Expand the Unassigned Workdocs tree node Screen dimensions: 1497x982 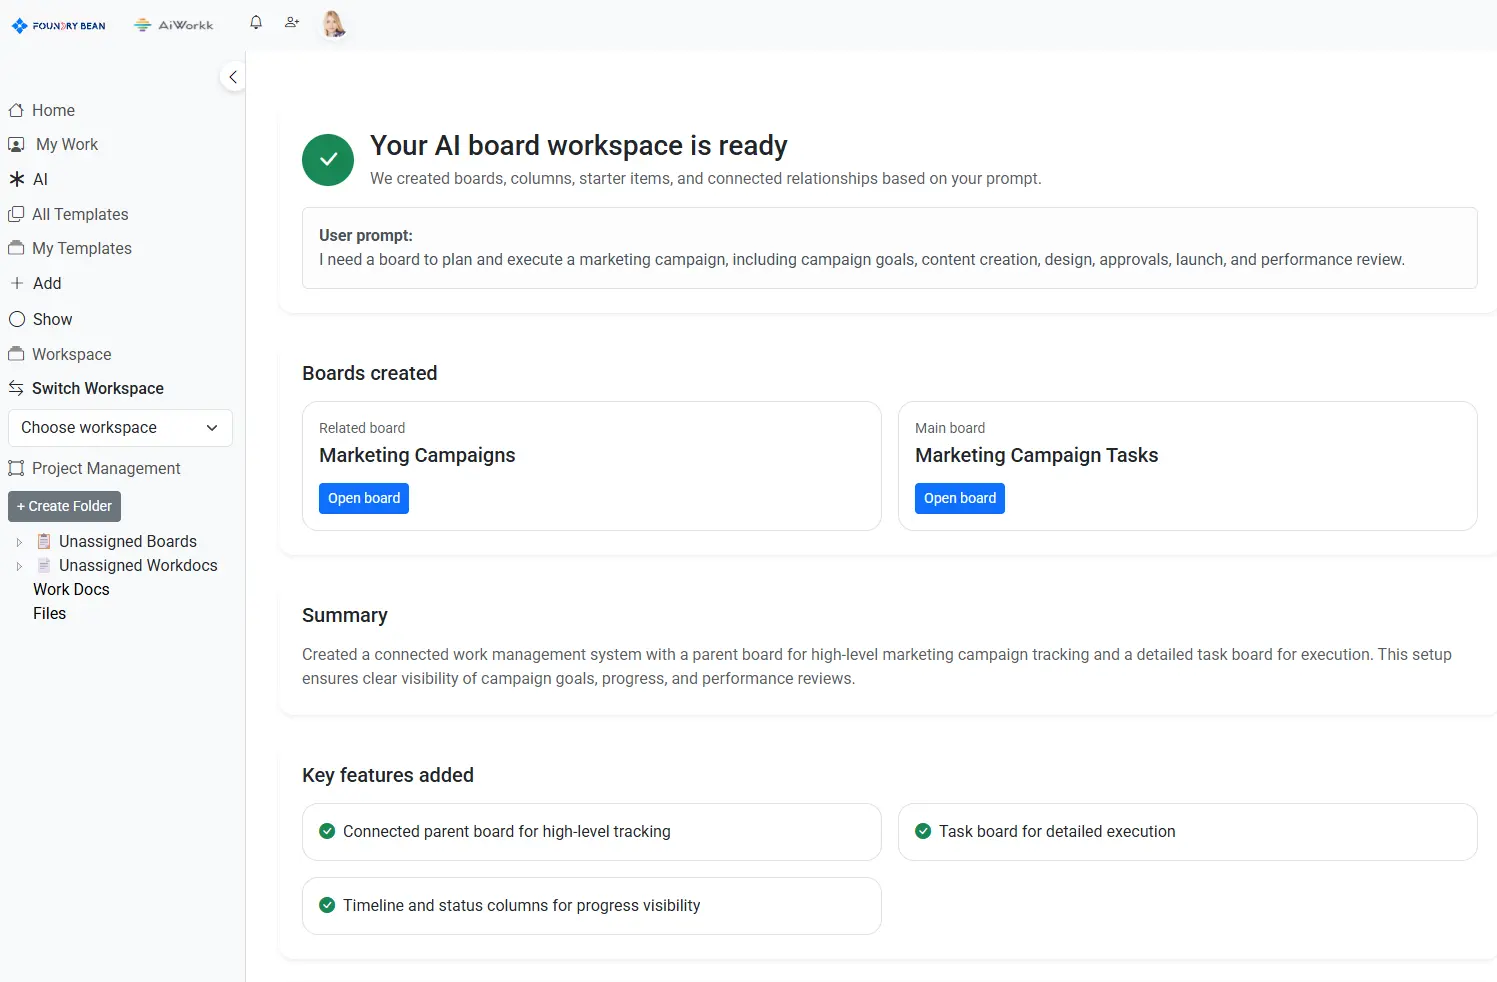click(x=19, y=566)
